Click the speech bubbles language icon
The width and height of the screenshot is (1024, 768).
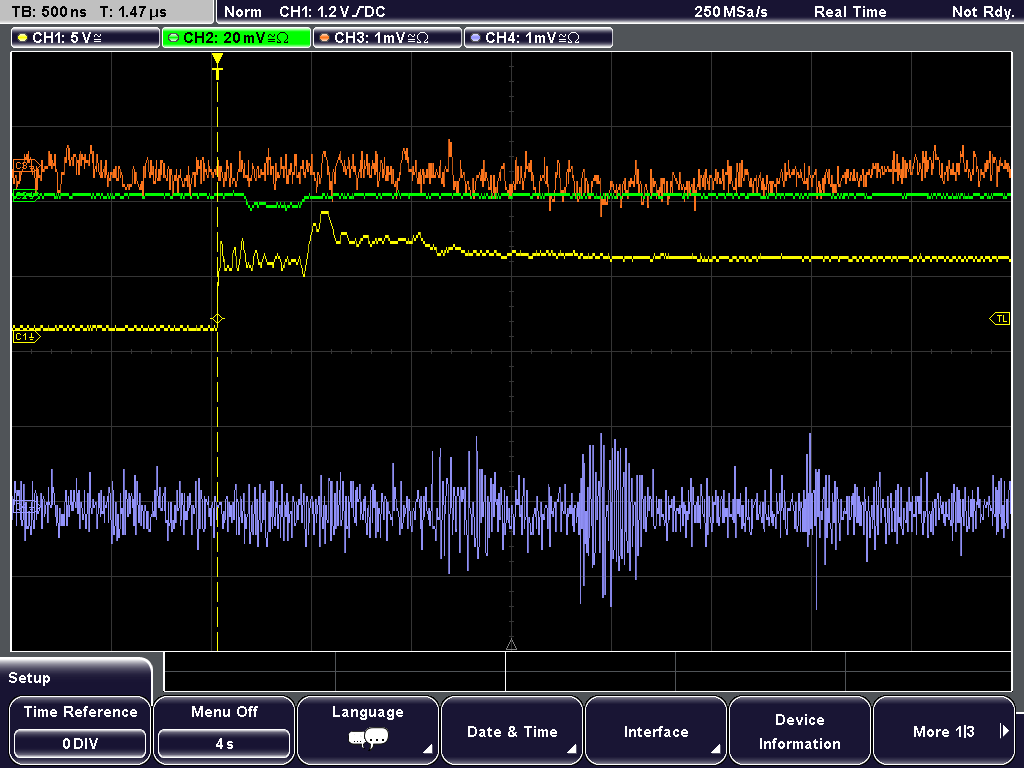[x=368, y=739]
